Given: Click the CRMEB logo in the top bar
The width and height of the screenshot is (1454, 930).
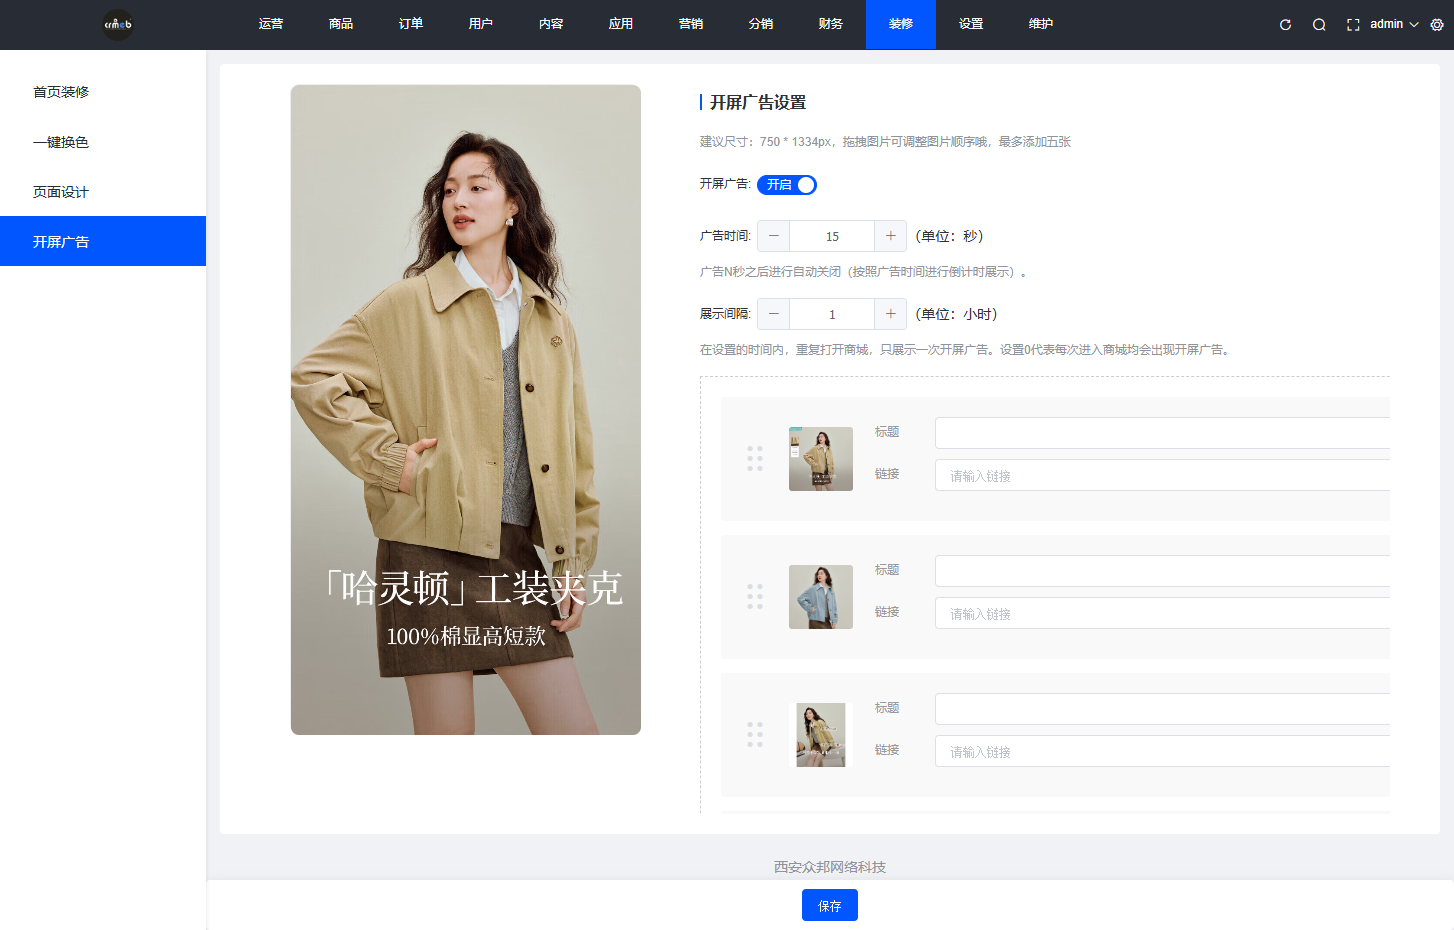Looking at the screenshot, I should tap(118, 24).
